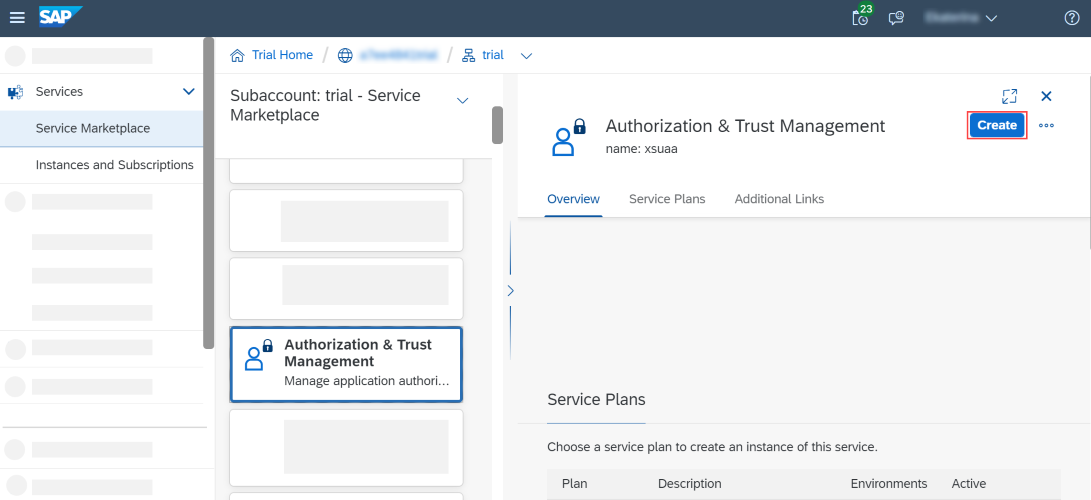1091x500 pixels.
Task: Click the service icon in detail header
Action: (x=568, y=136)
